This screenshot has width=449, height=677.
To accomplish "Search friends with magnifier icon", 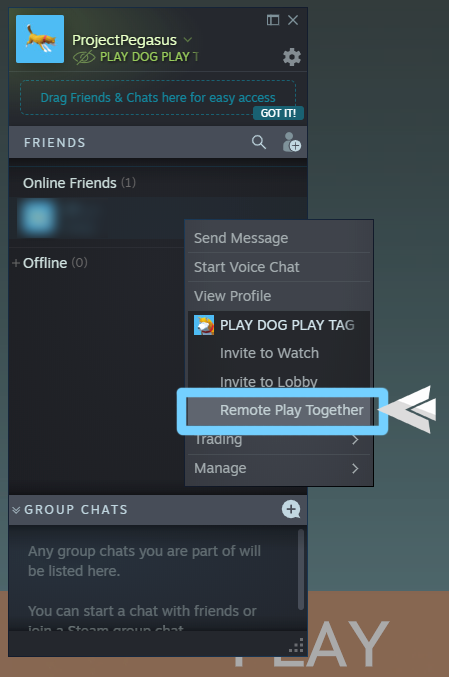I will [x=259, y=142].
